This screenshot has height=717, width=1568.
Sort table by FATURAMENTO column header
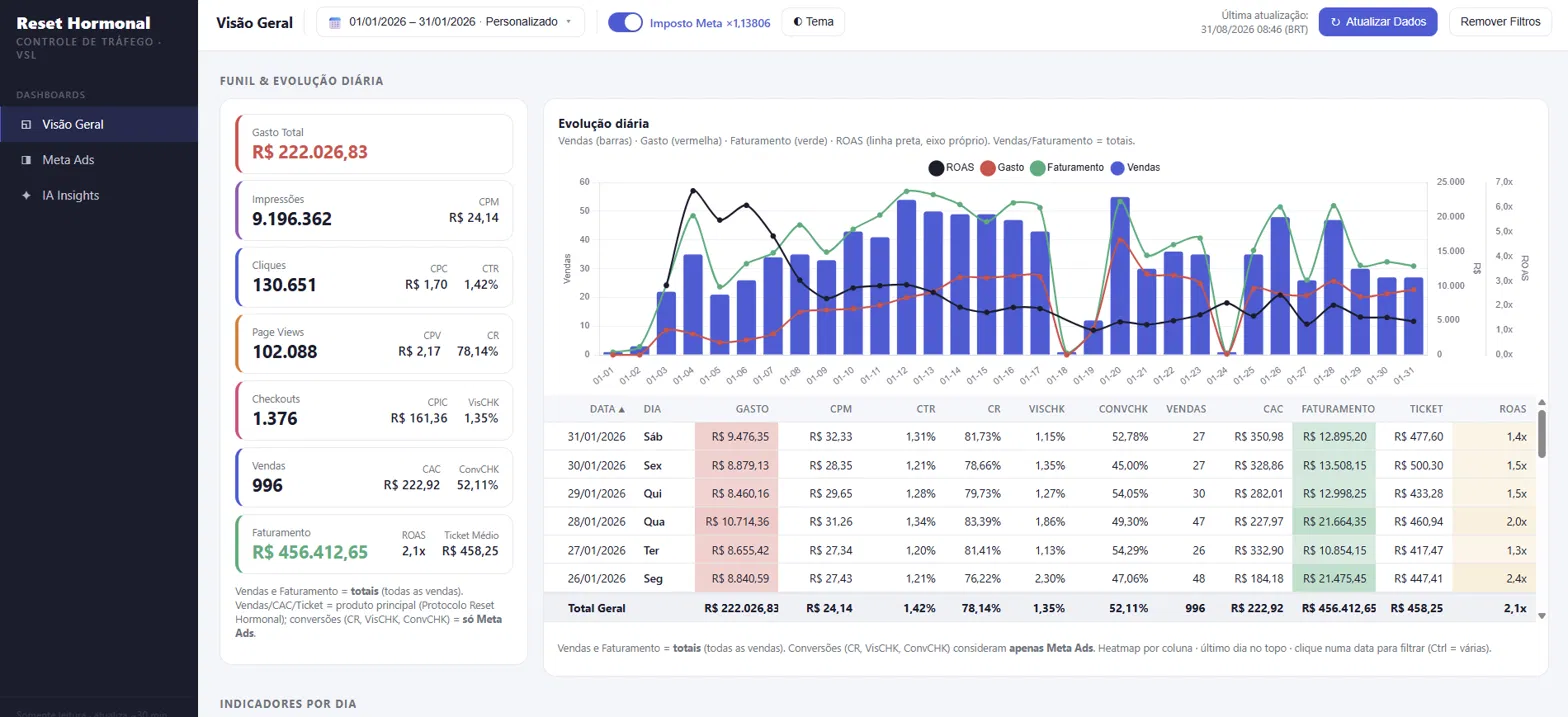point(1338,409)
